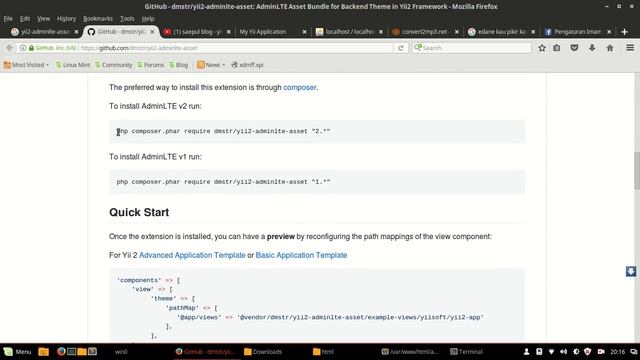Expand the Most Visited bookmarks dropdown
The image size is (640, 360).
click(x=26, y=65)
